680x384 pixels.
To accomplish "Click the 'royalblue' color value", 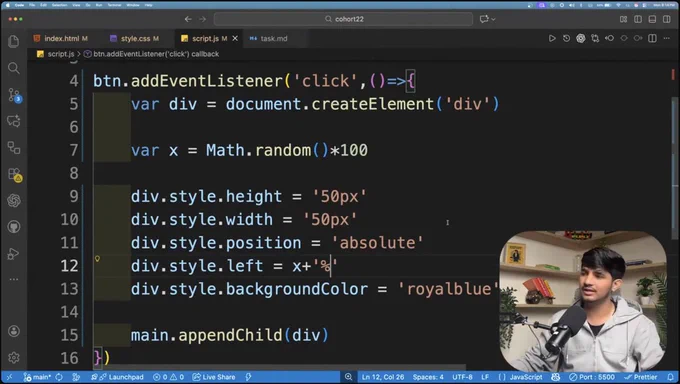I will point(449,289).
